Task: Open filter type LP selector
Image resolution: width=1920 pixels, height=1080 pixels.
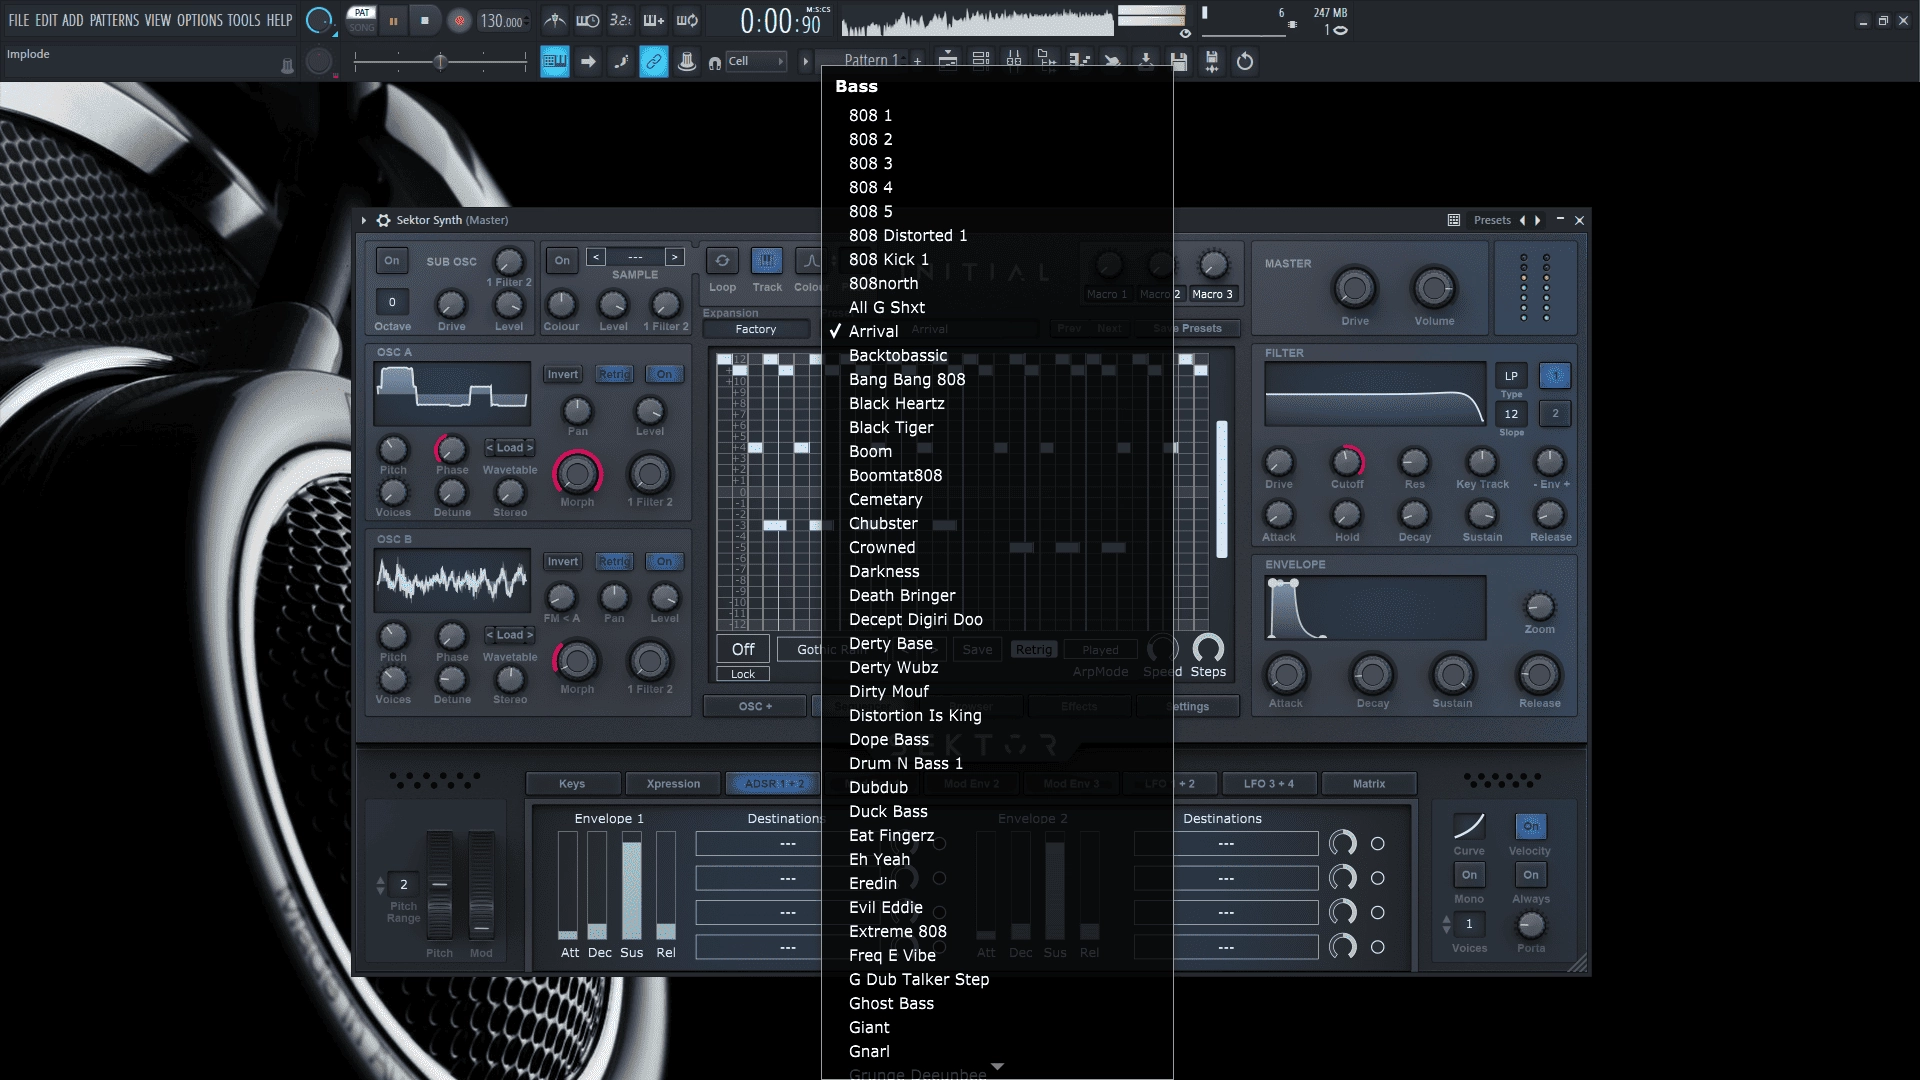Action: [1511, 376]
